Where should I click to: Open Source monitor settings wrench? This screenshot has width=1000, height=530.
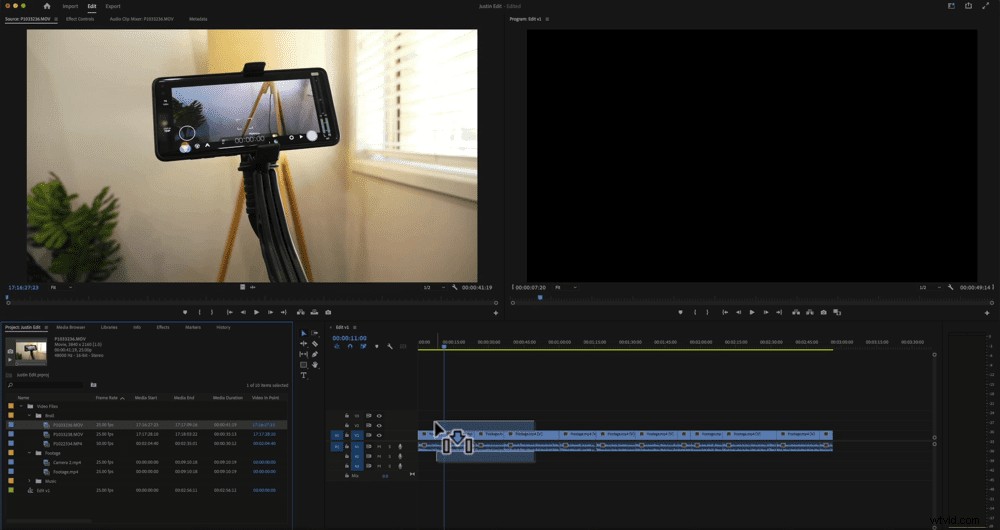click(x=455, y=288)
